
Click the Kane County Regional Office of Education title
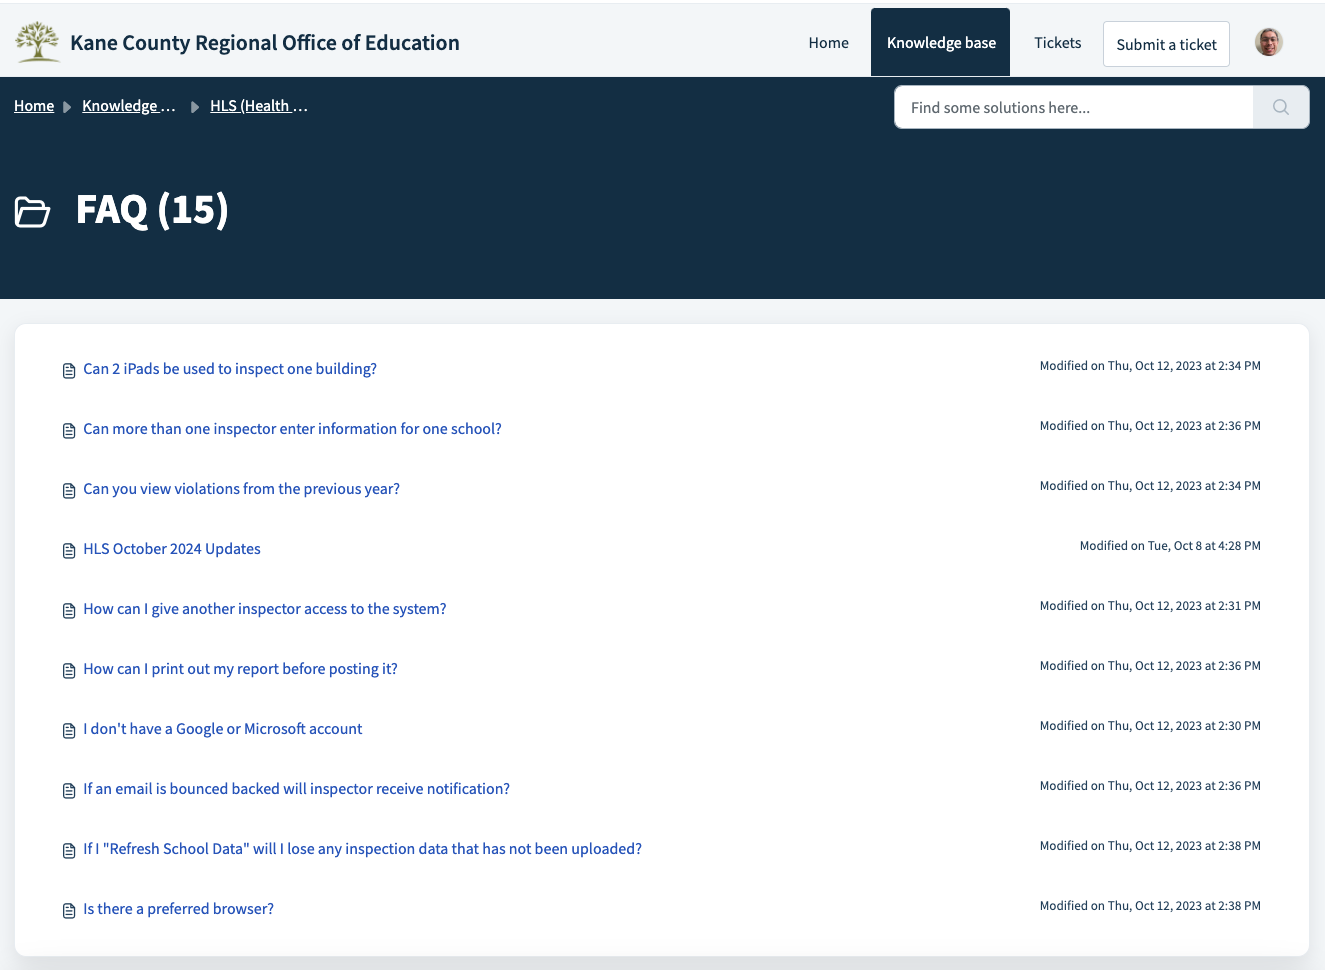[x=265, y=43]
